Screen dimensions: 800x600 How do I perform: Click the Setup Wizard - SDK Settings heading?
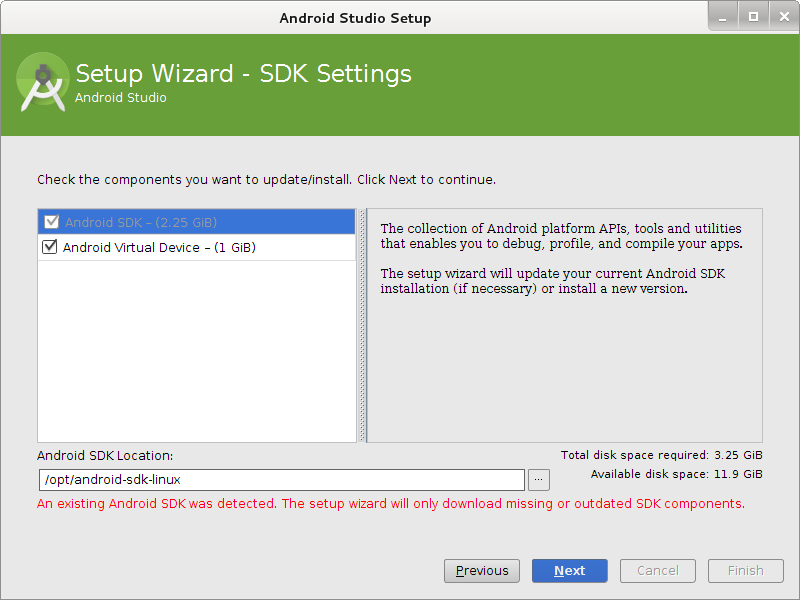point(243,73)
